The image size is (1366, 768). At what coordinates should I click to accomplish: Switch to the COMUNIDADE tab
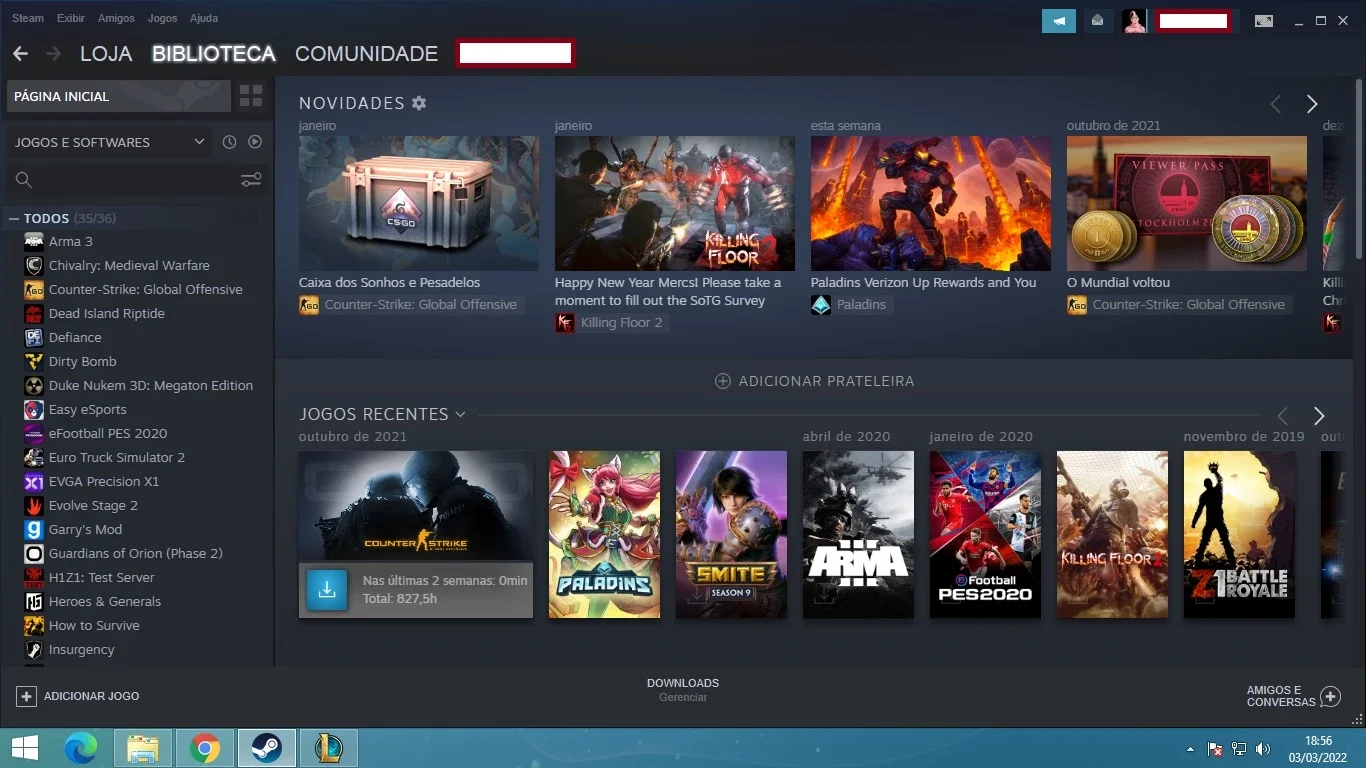point(366,54)
